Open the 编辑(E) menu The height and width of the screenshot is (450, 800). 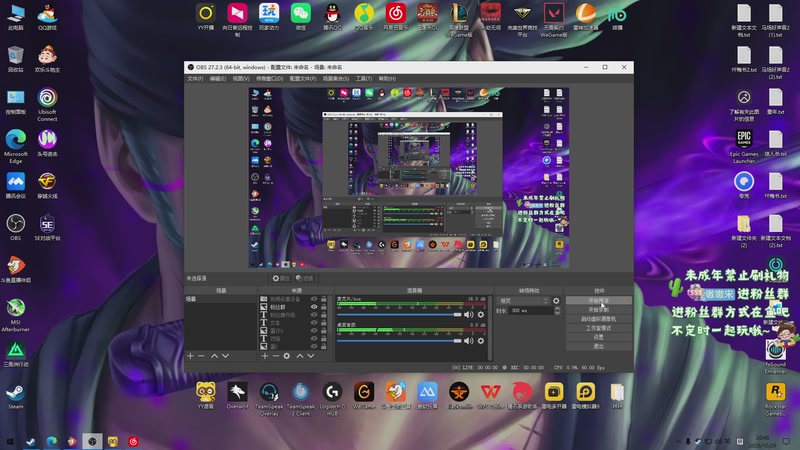(218, 79)
